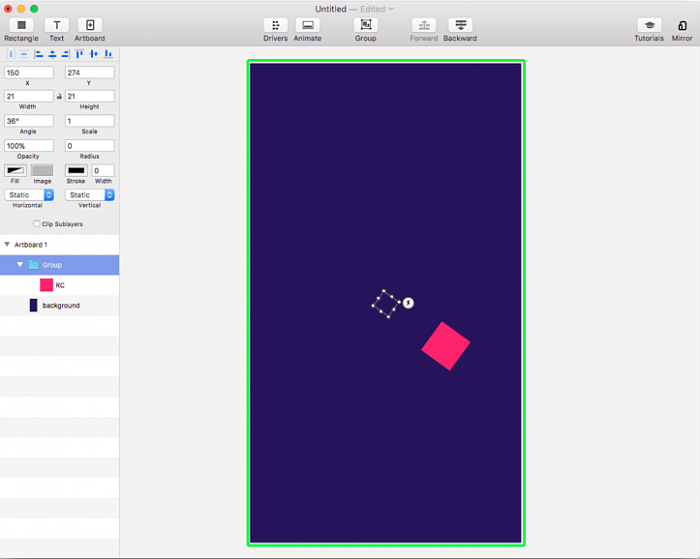
Task: Click the pink rectangle on the canvas
Action: point(446,345)
